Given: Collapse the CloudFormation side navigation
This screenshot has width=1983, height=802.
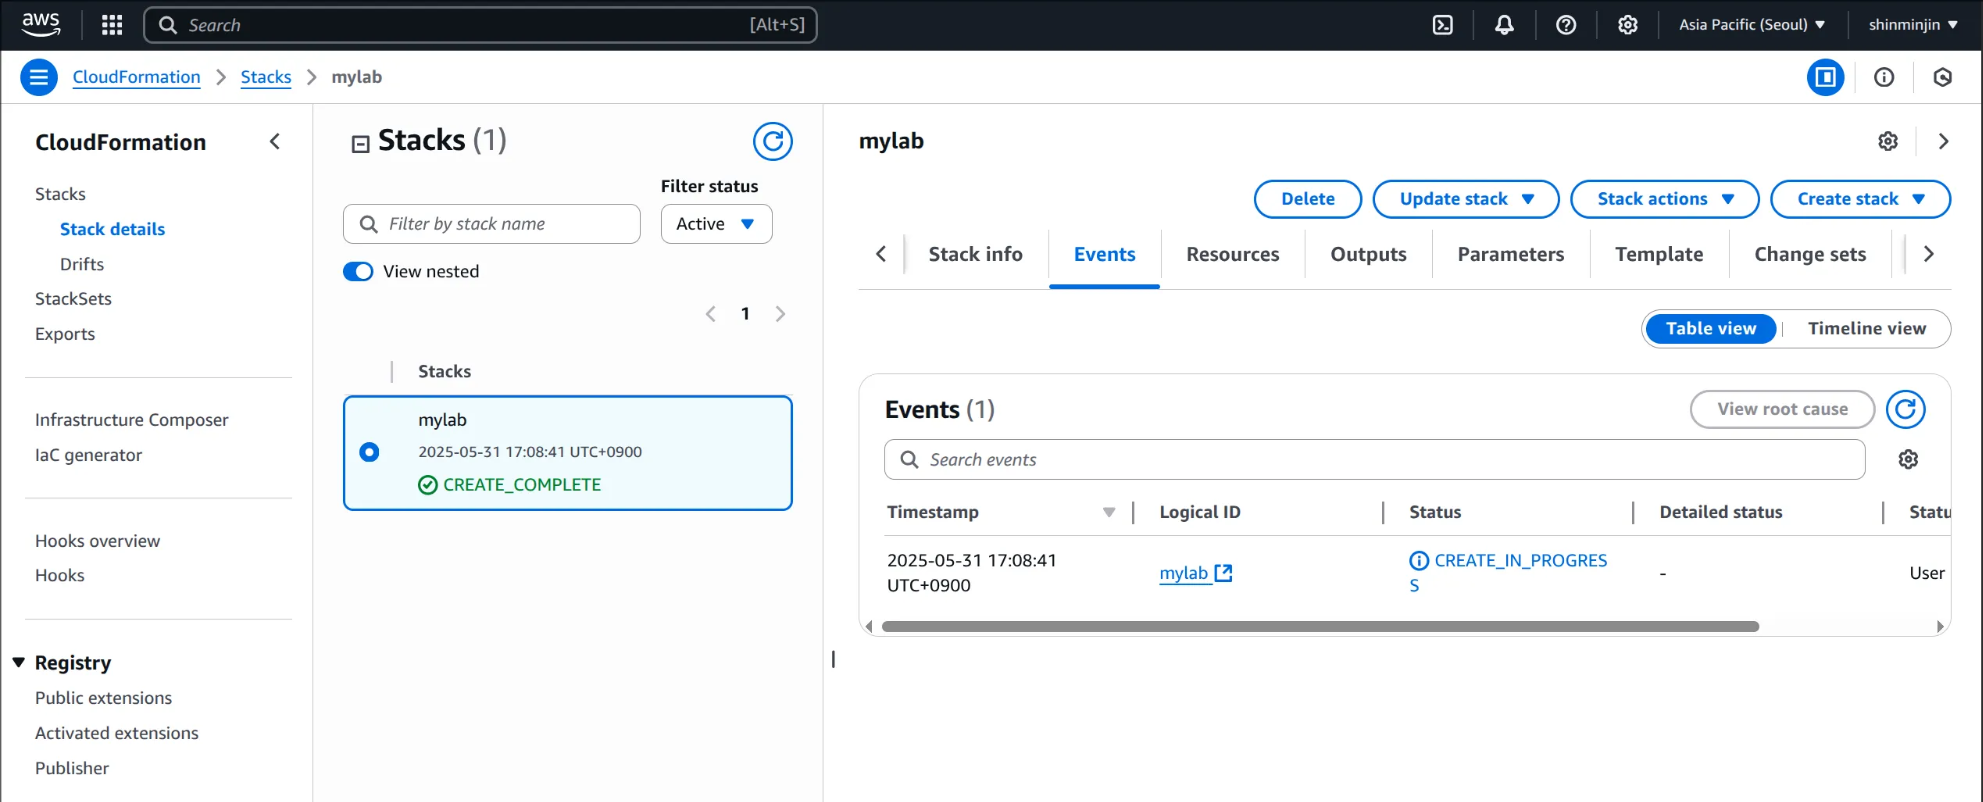Looking at the screenshot, I should [275, 142].
